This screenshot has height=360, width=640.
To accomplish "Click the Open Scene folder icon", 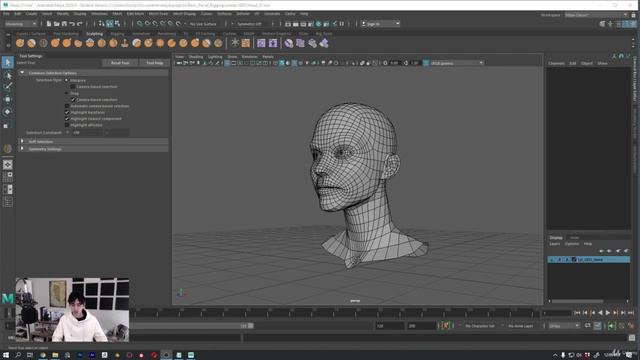I will pos(56,24).
